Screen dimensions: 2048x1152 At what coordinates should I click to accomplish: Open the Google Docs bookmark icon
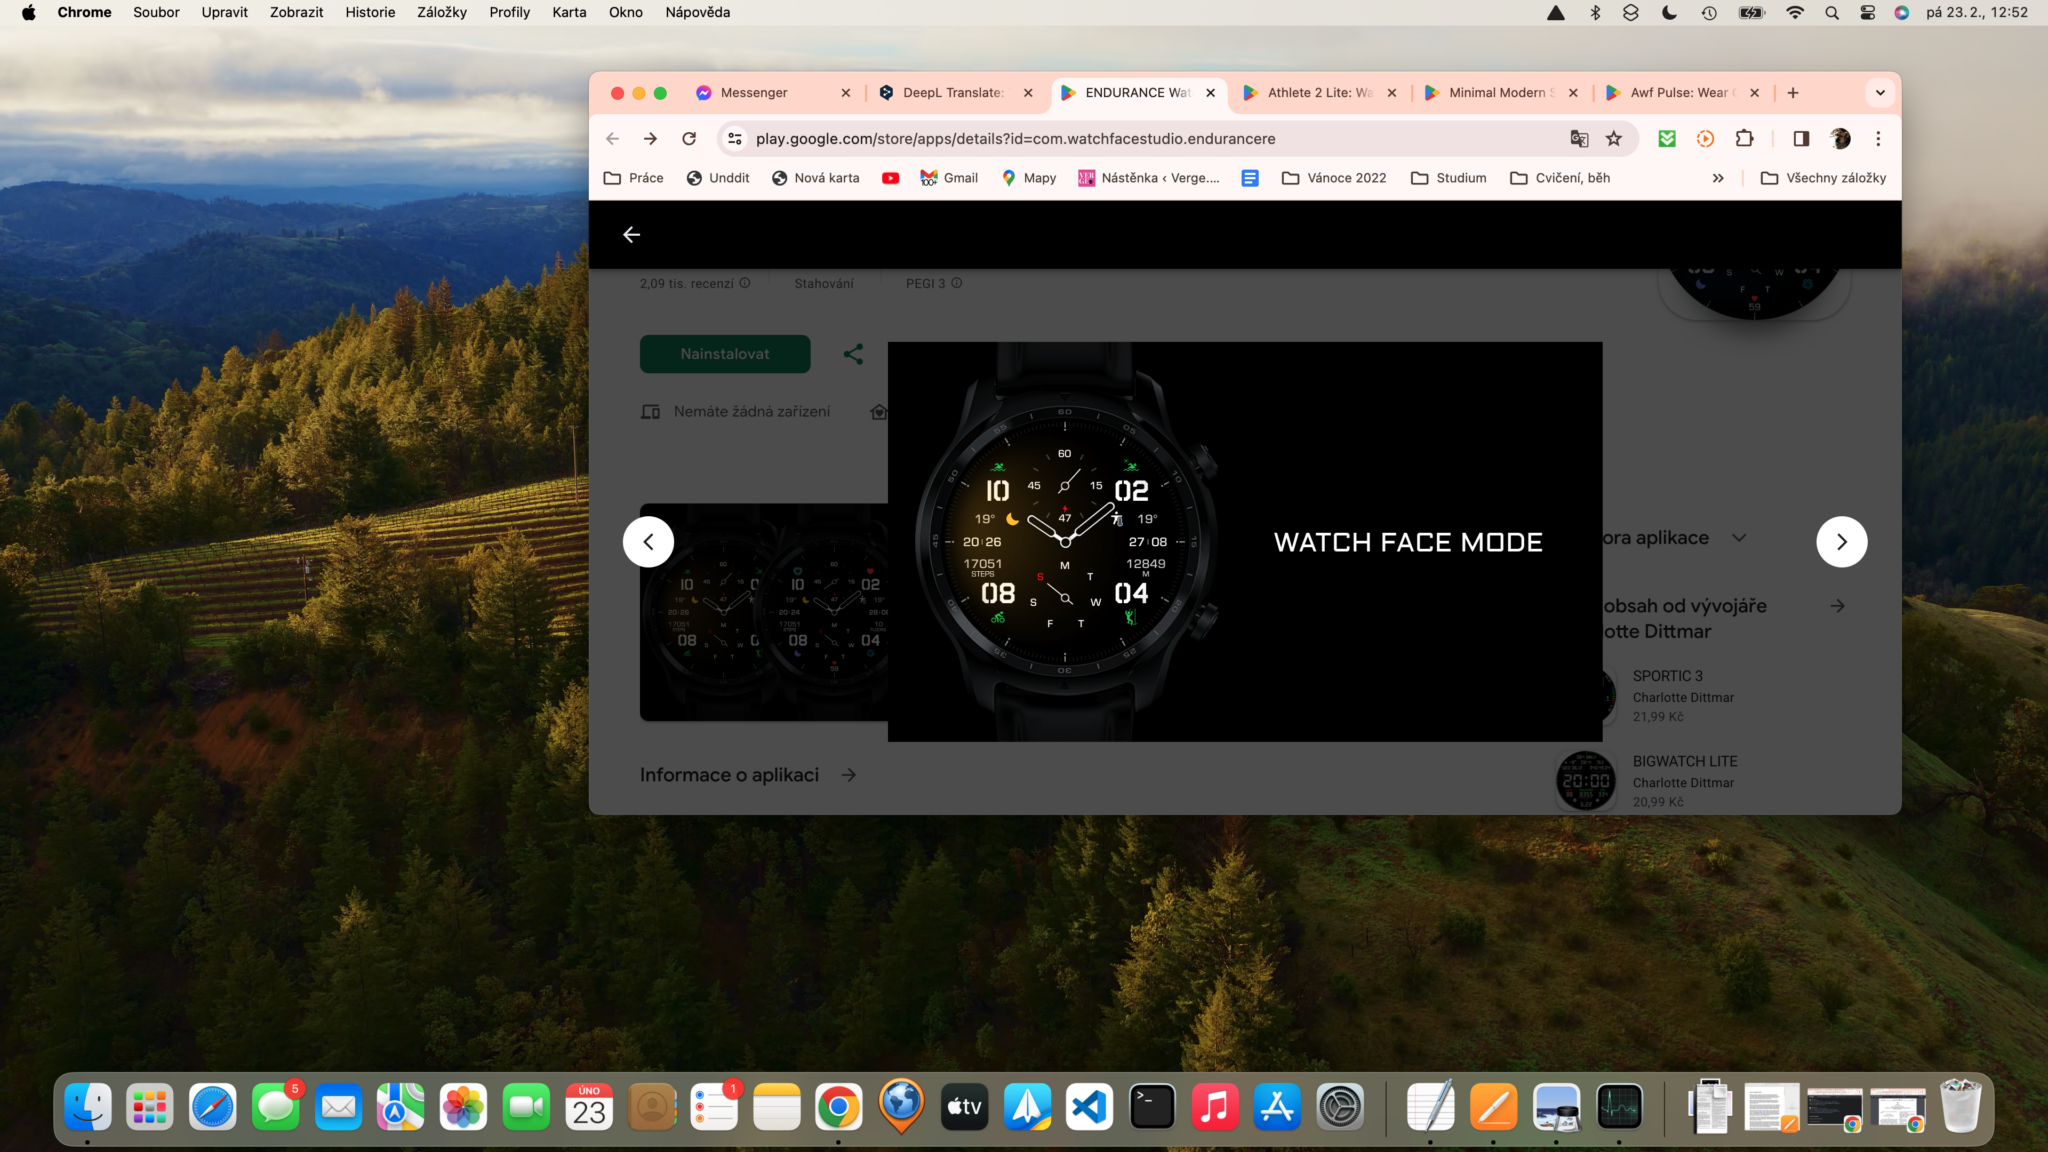[1250, 178]
